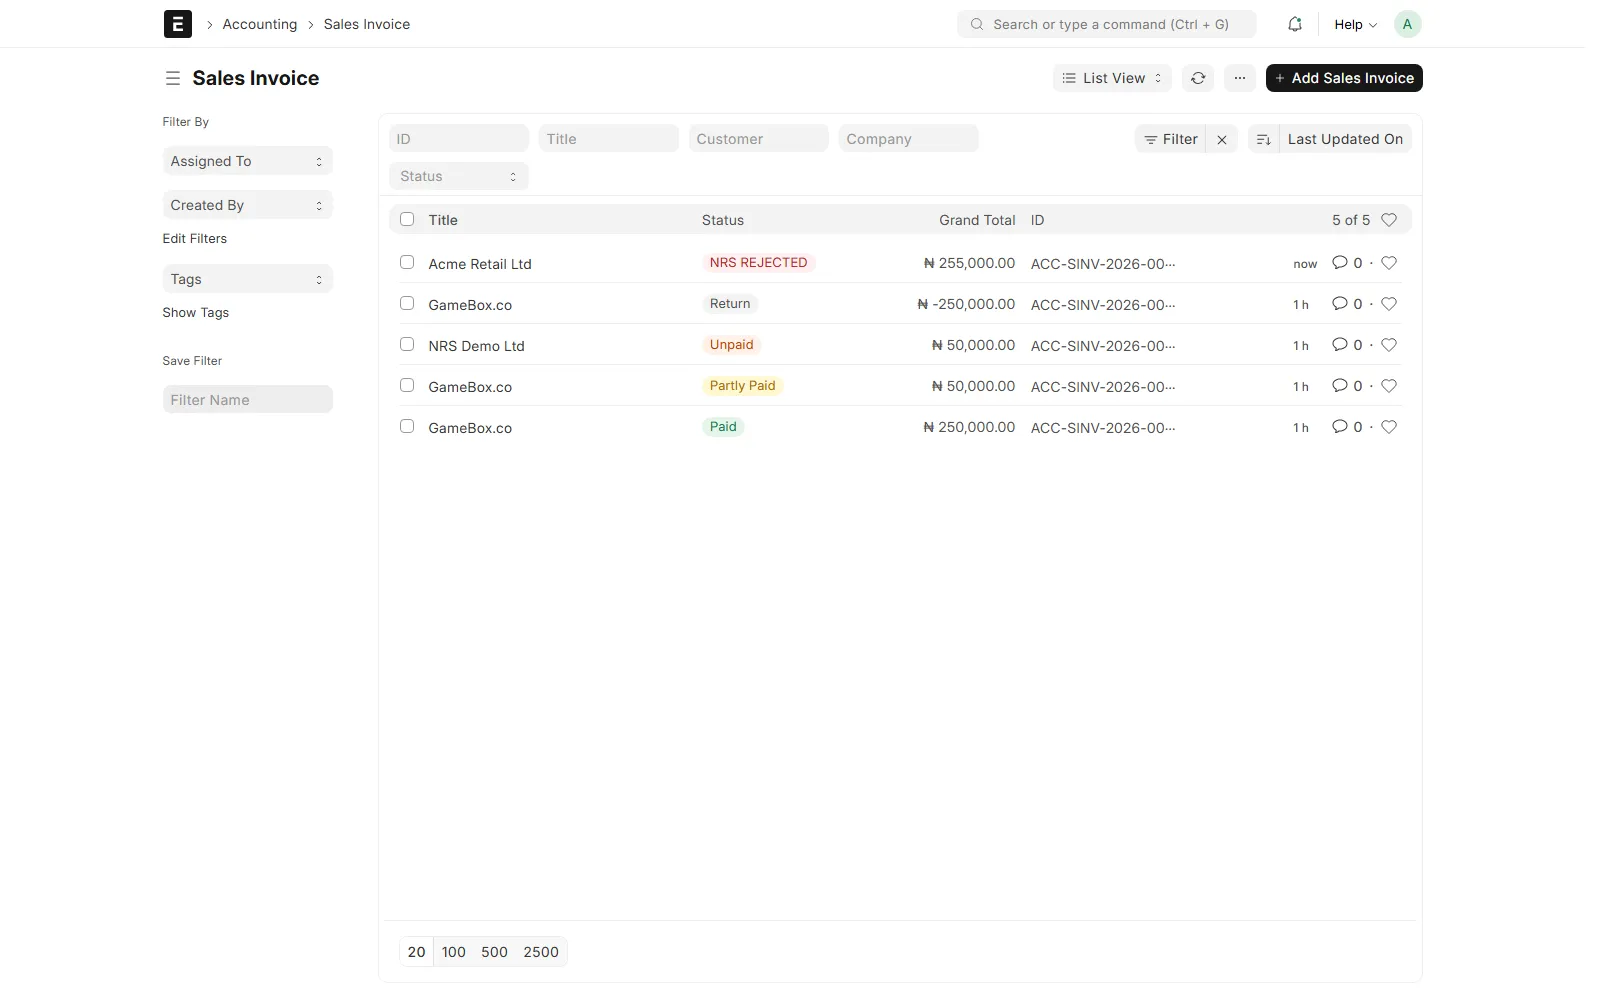This screenshot has height=1000, width=1600.
Task: Open the Help dropdown menu
Action: pos(1355,24)
